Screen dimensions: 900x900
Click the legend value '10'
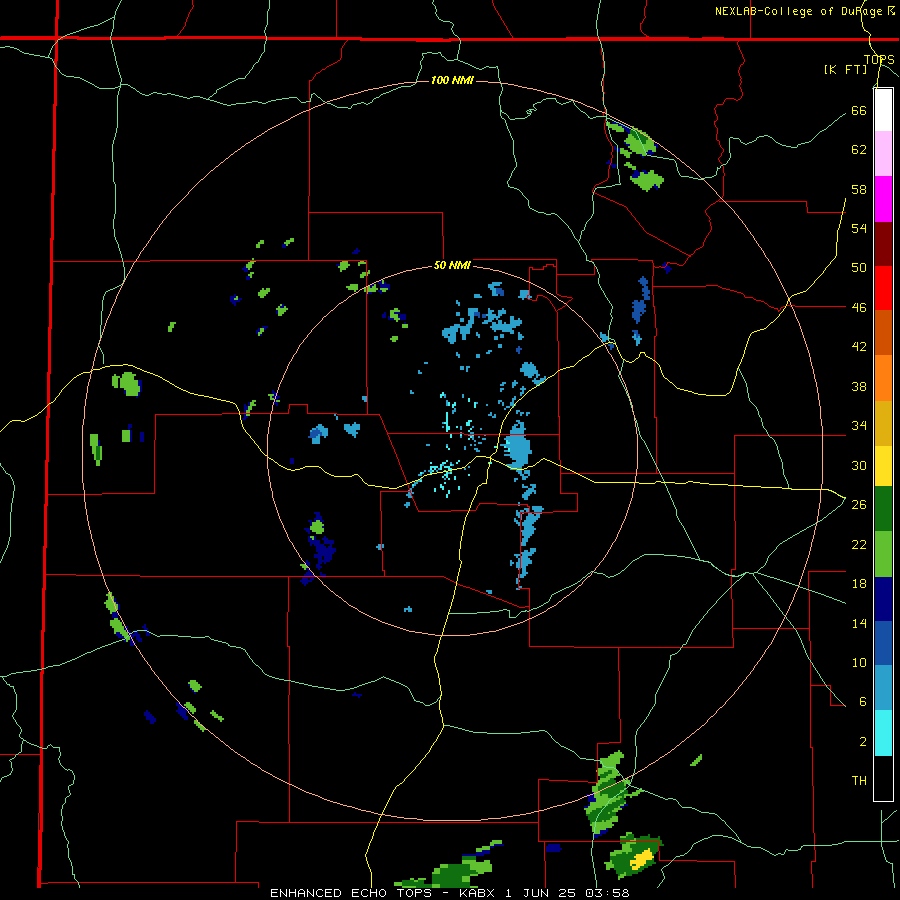859,663
